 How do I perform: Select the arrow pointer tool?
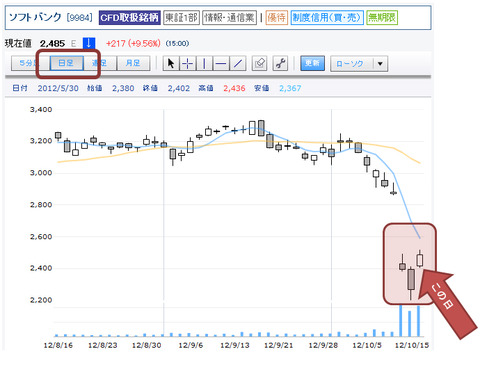pos(171,63)
